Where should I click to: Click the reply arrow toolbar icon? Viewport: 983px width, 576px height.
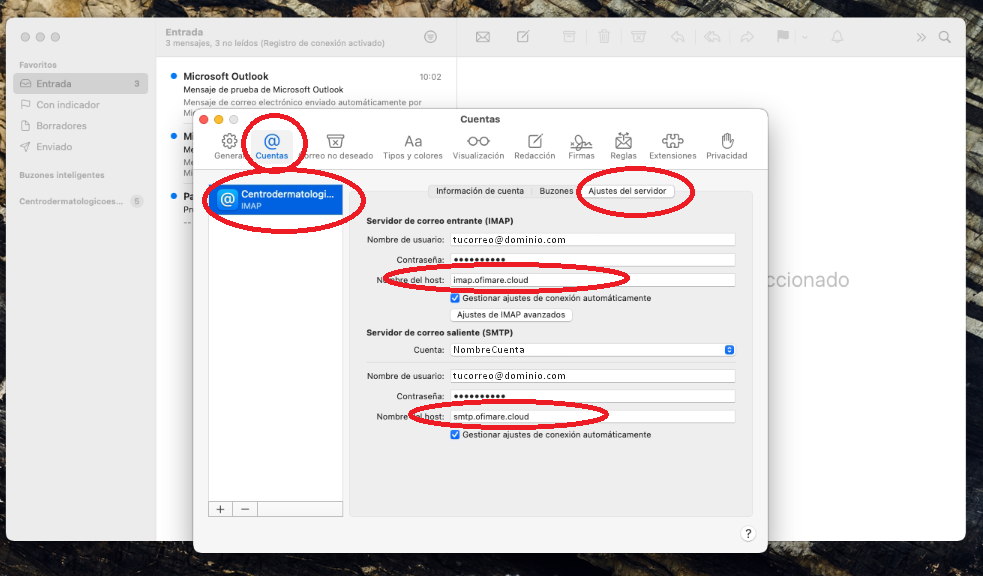point(678,37)
